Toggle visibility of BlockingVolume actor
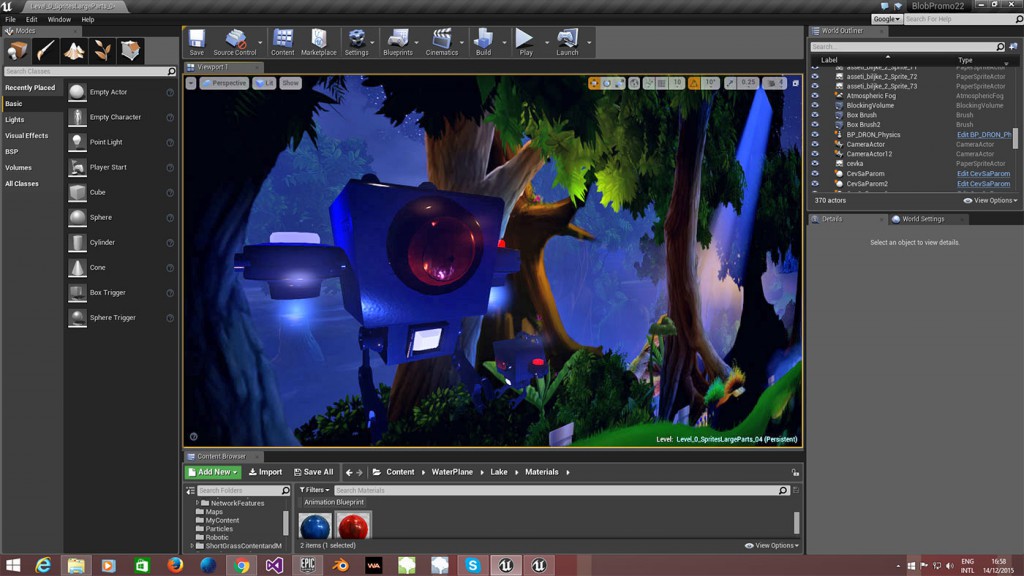Image resolution: width=1024 pixels, height=576 pixels. 815,105
